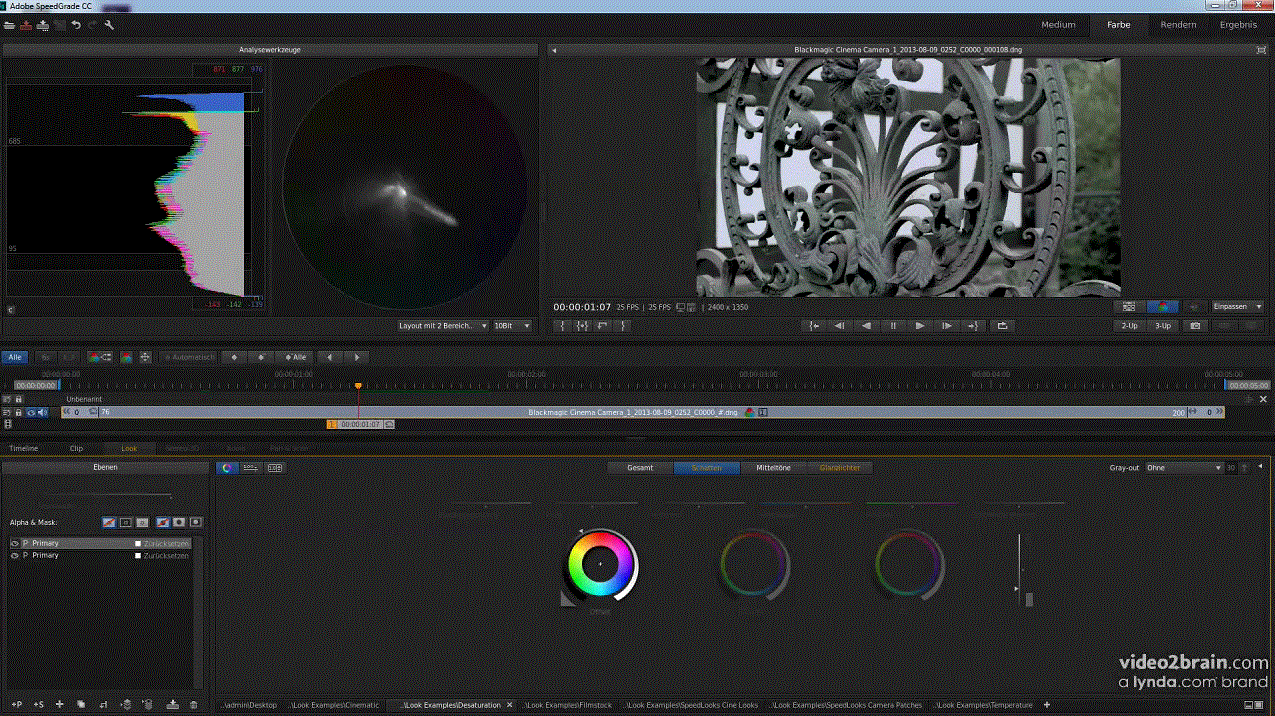Select the Gesamt tonal range
This screenshot has height=716, width=1275.
pos(640,468)
